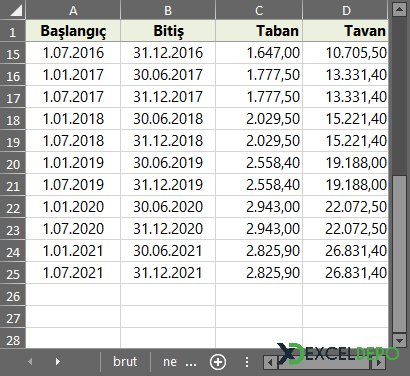Image resolution: width=410 pixels, height=376 pixels.
Task: Select cell with date 31.12.2021
Action: (168, 273)
